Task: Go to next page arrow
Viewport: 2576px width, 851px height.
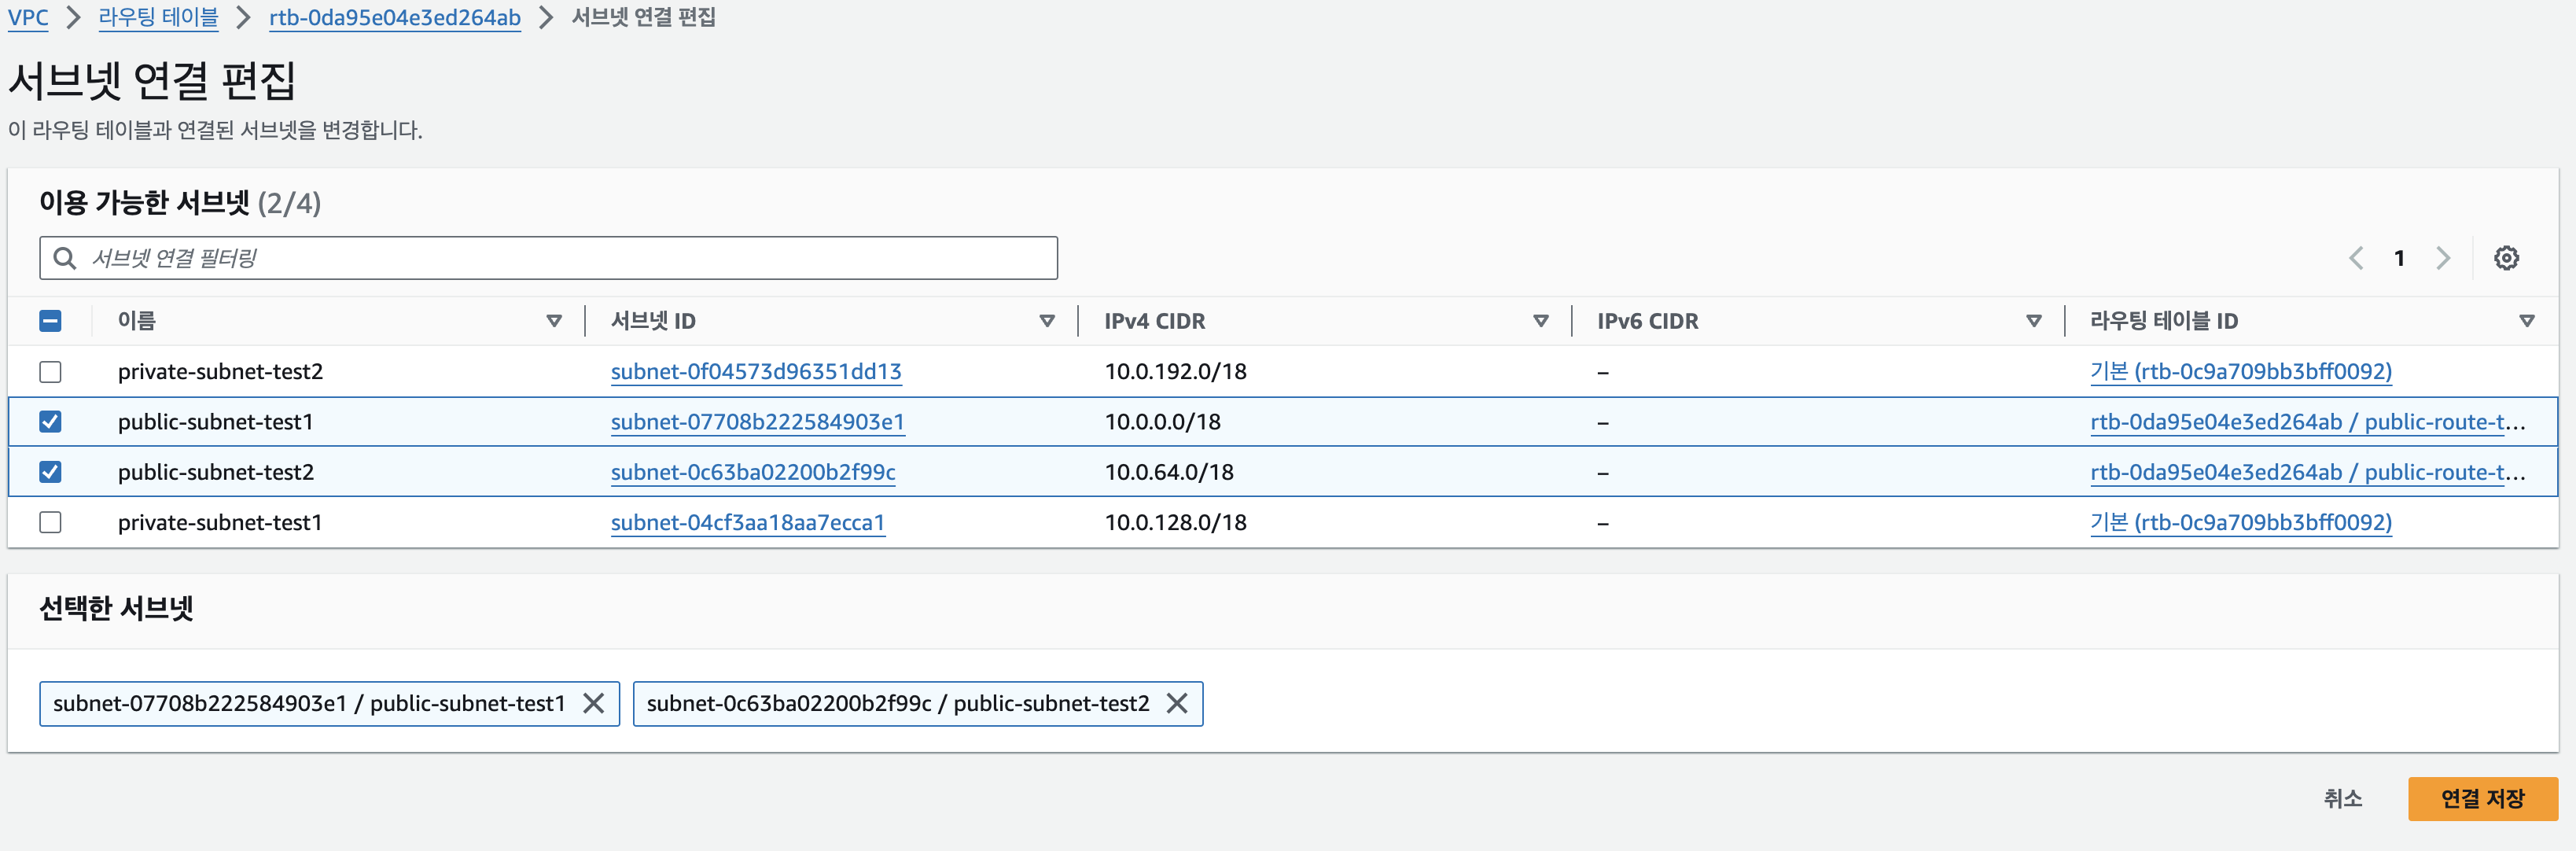Action: (2443, 258)
